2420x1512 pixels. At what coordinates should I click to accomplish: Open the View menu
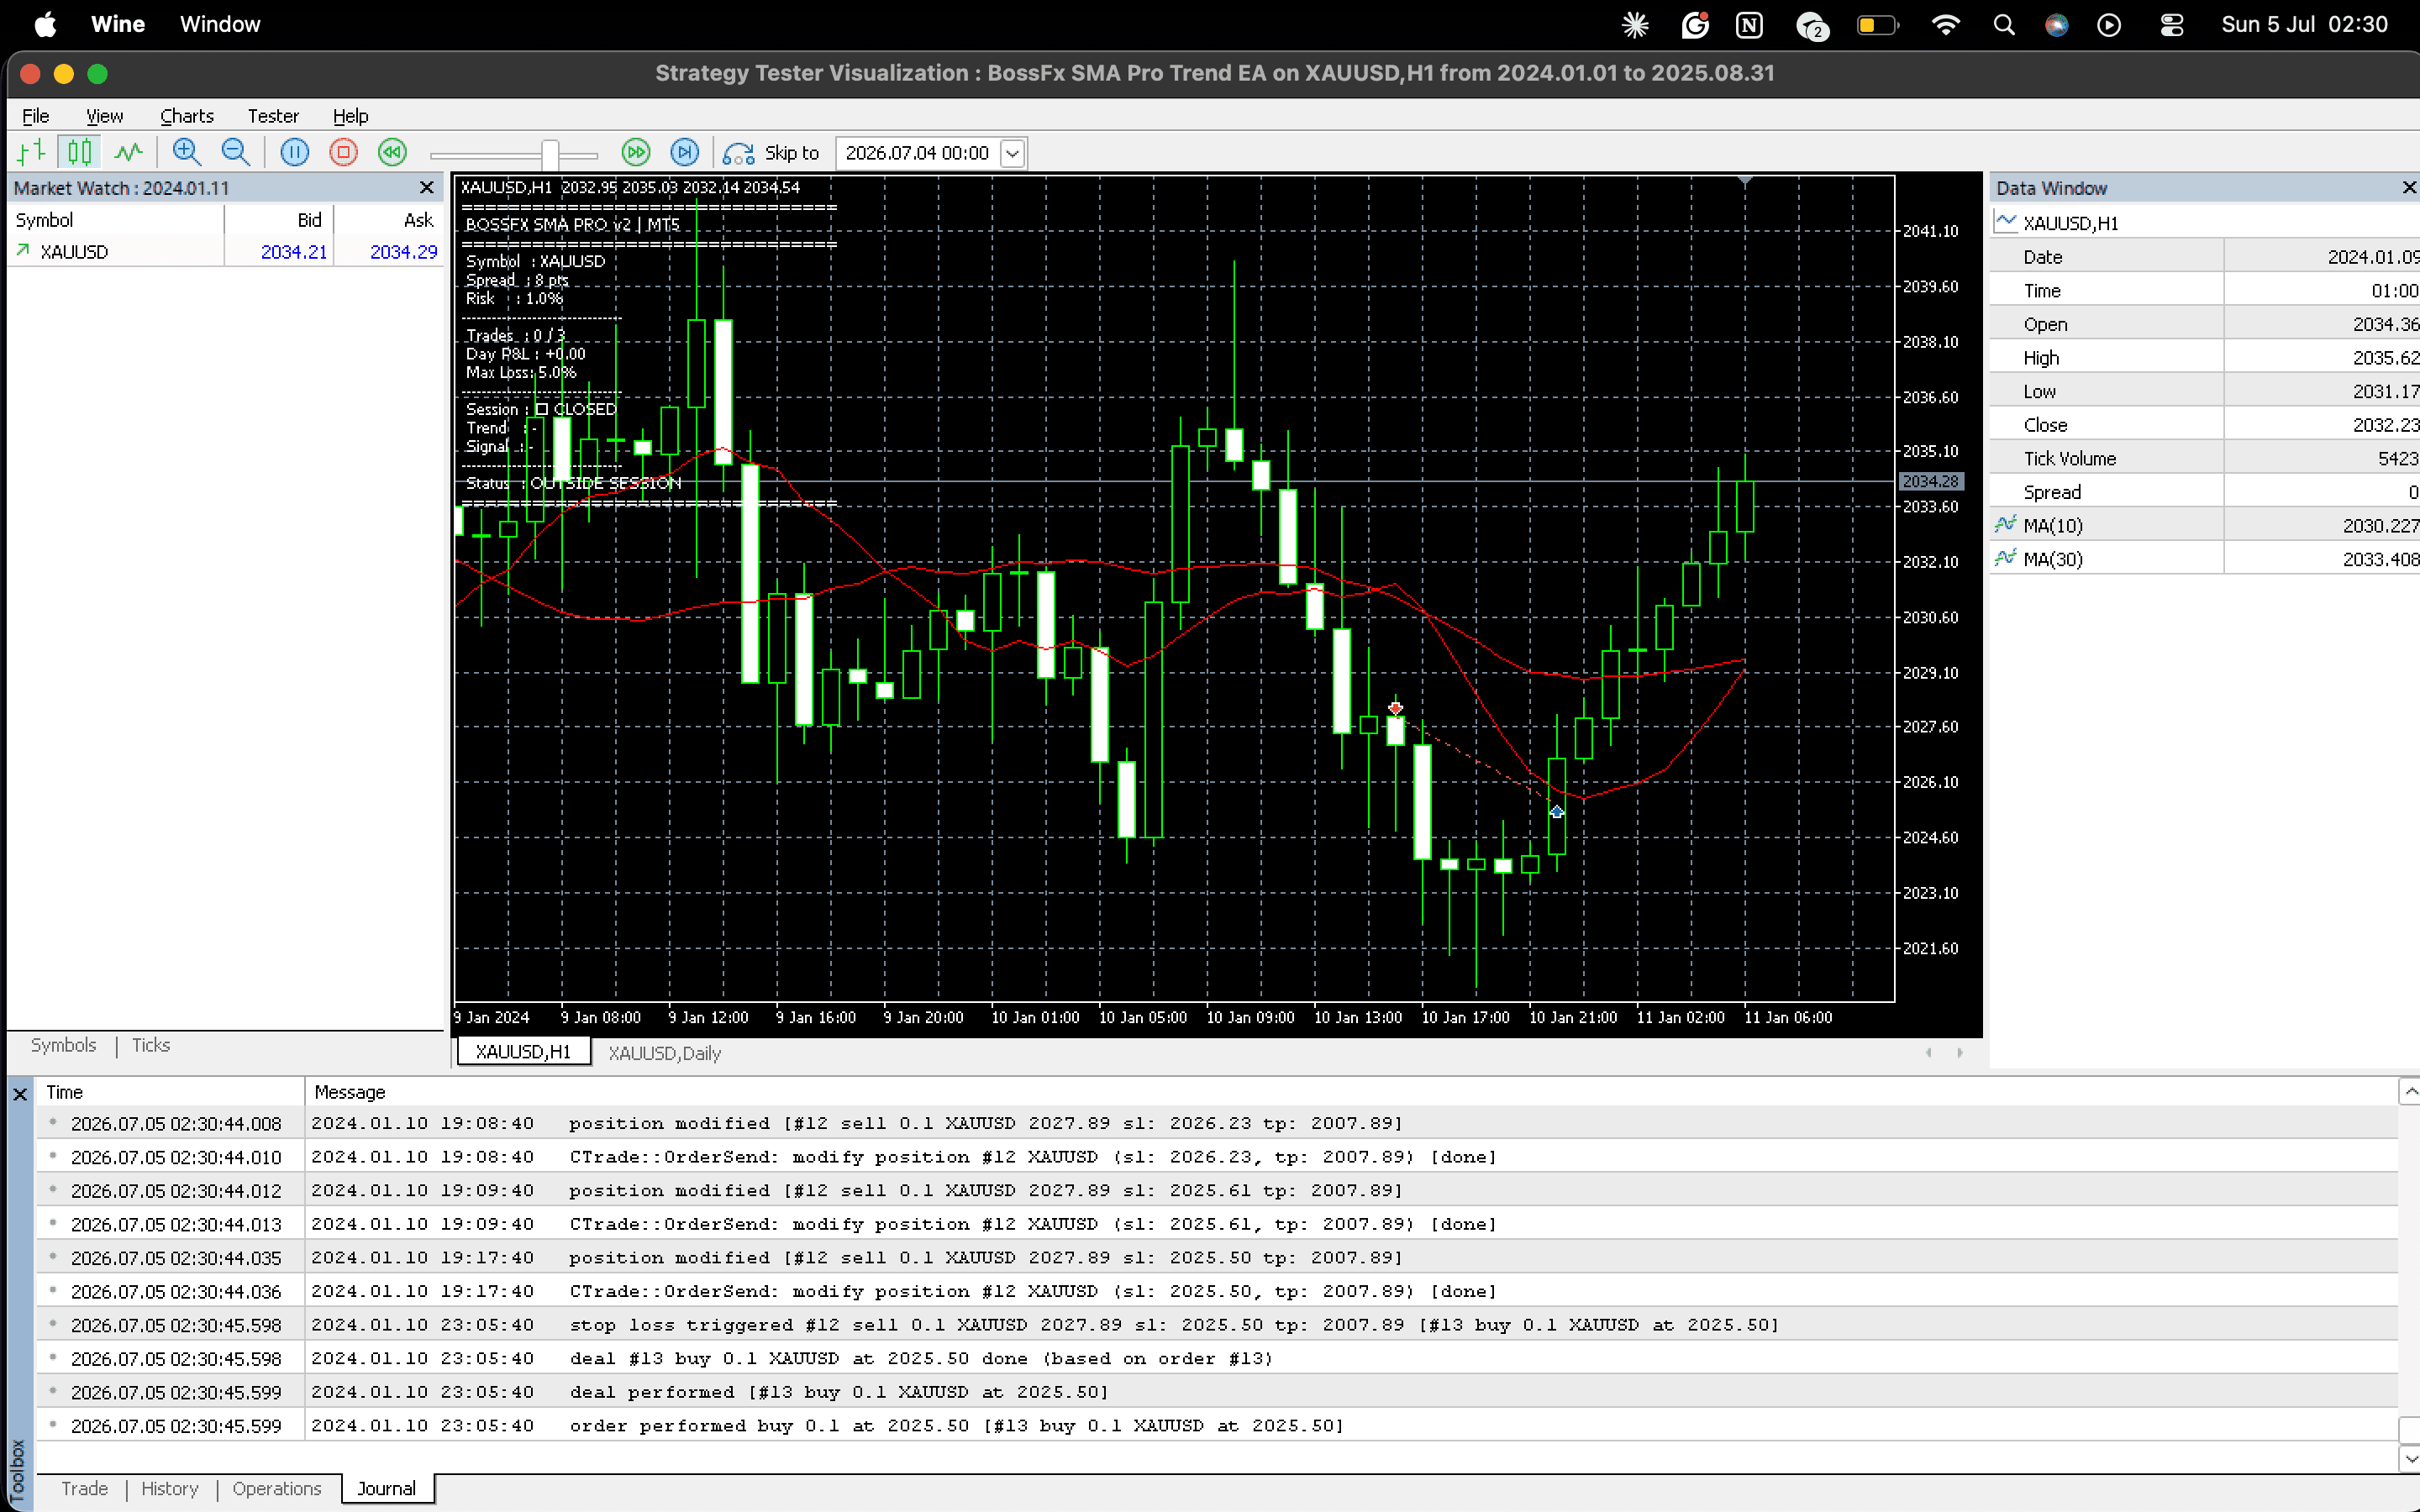click(x=104, y=115)
